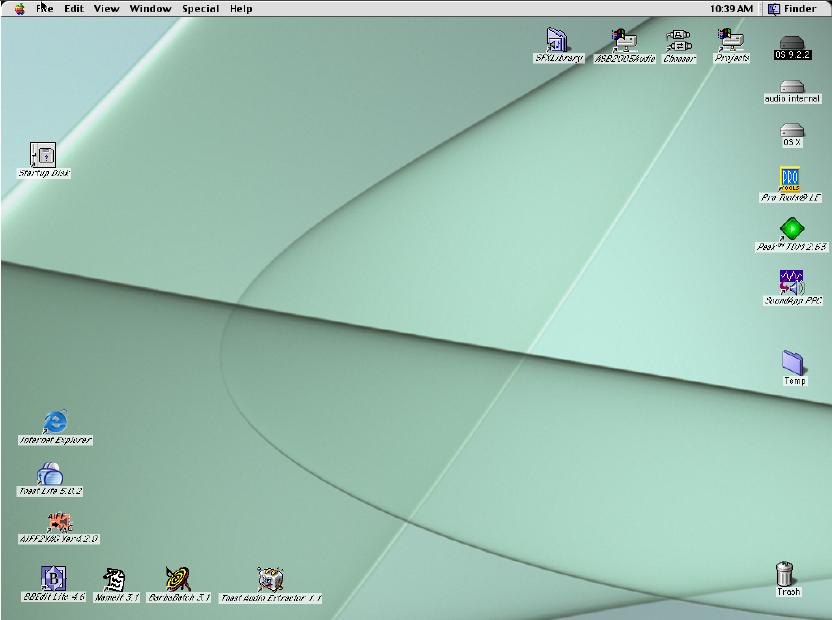Select the AIFF2WAC converter icon
The image size is (832, 620).
click(x=59, y=522)
